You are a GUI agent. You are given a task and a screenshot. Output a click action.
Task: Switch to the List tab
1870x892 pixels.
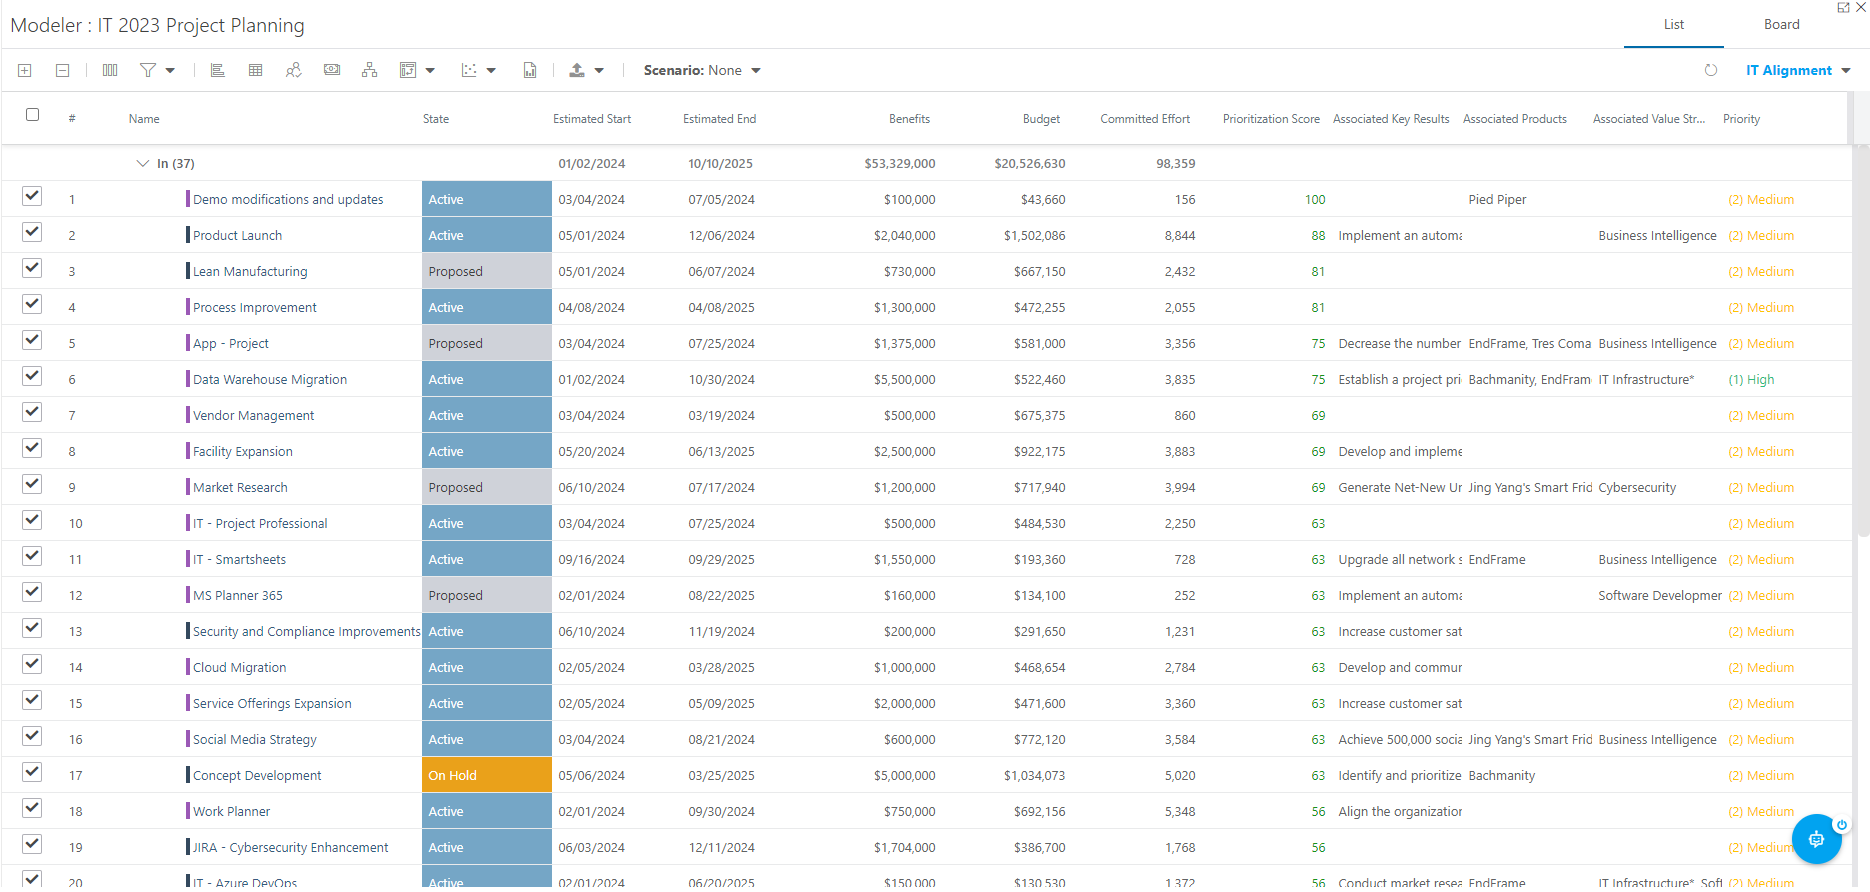tap(1674, 25)
